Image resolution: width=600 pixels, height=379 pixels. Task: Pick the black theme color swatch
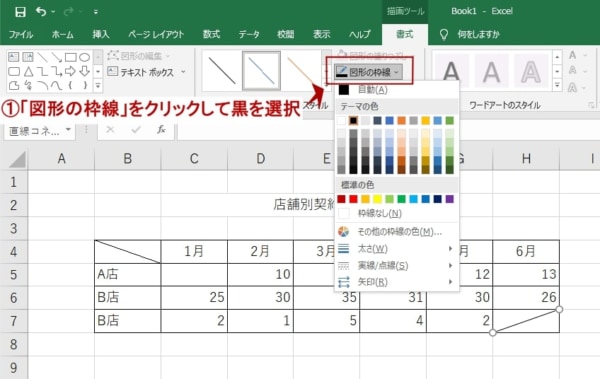[353, 121]
